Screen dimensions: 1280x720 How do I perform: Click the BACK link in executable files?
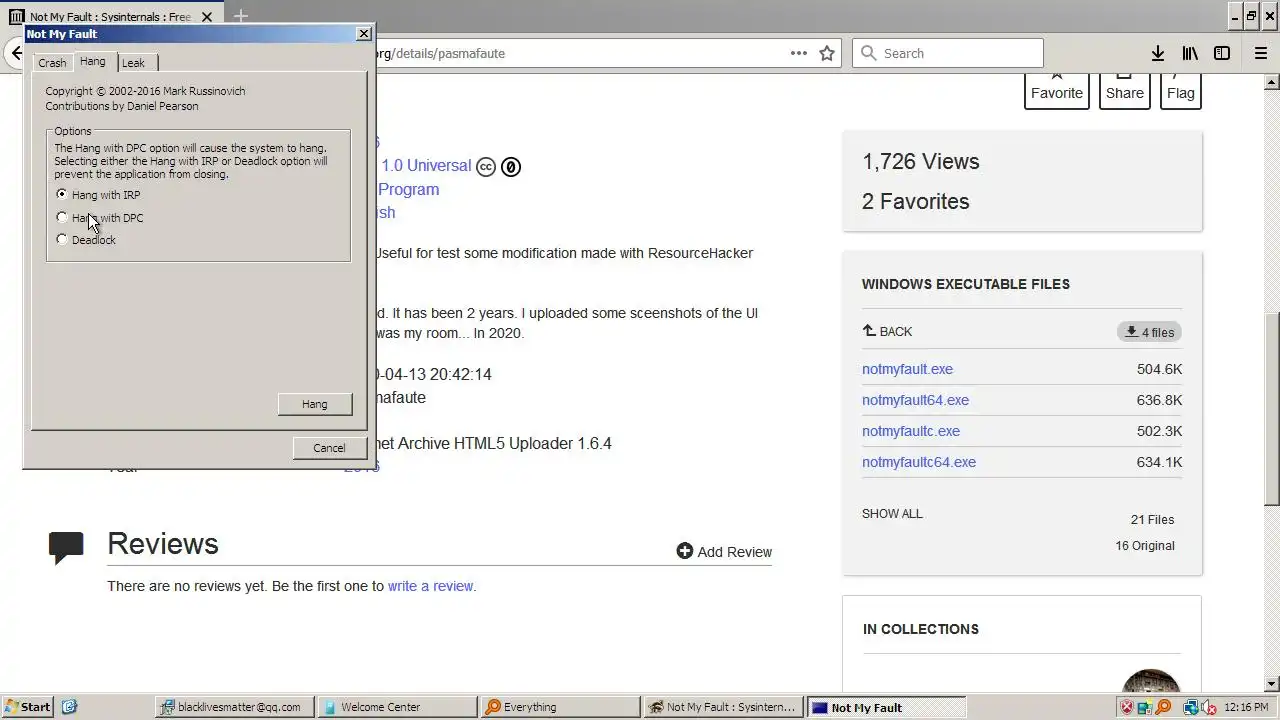tap(888, 331)
